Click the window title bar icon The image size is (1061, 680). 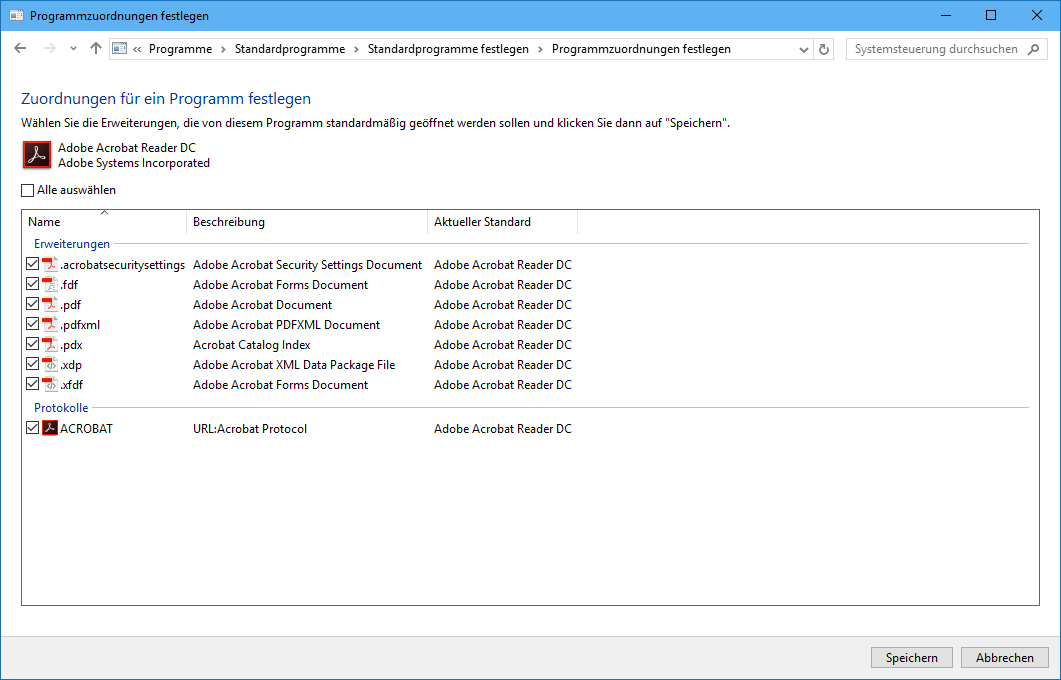click(x=16, y=15)
